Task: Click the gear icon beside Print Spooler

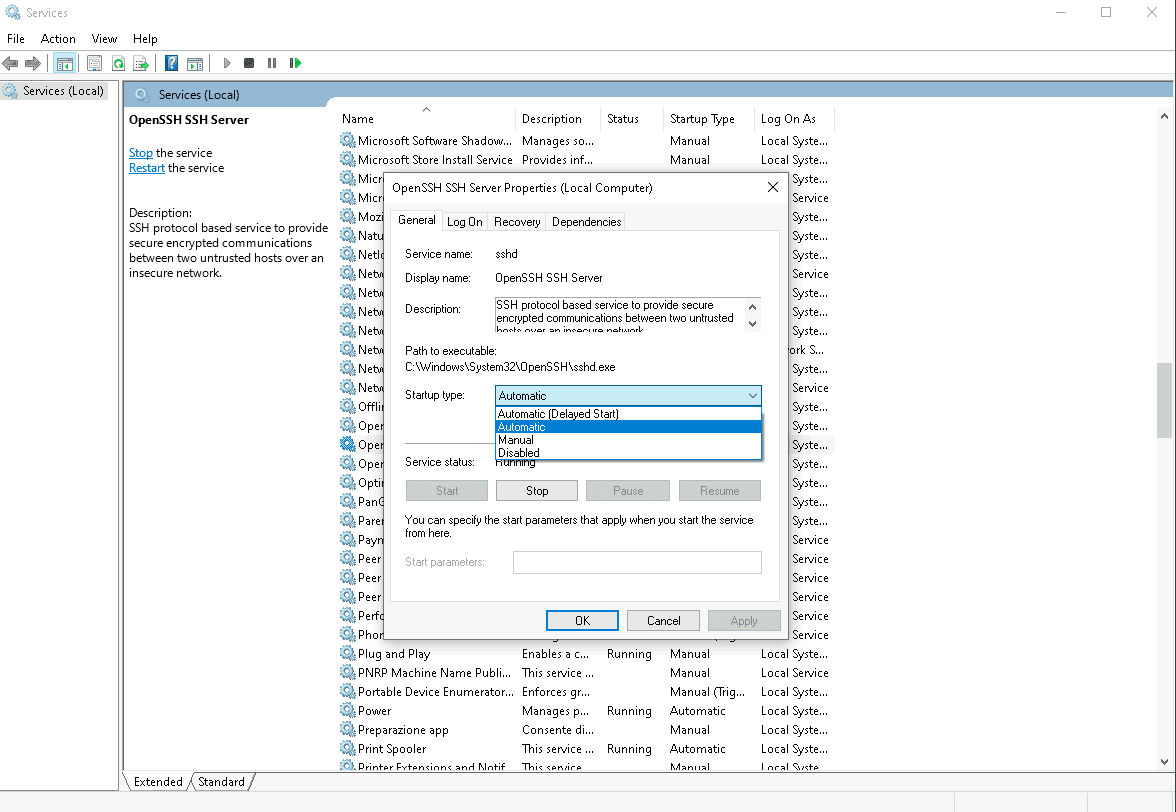Action: click(x=347, y=748)
